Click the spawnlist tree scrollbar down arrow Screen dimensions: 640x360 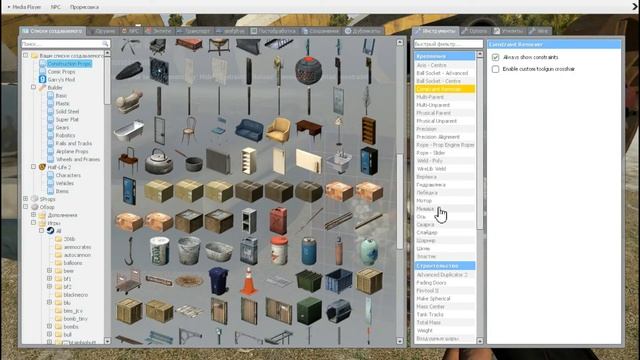[107, 341]
